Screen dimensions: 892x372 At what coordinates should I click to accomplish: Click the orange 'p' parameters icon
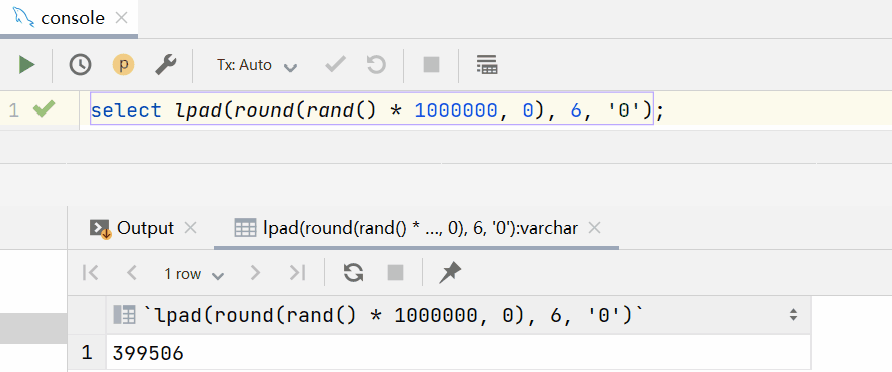pos(123,65)
